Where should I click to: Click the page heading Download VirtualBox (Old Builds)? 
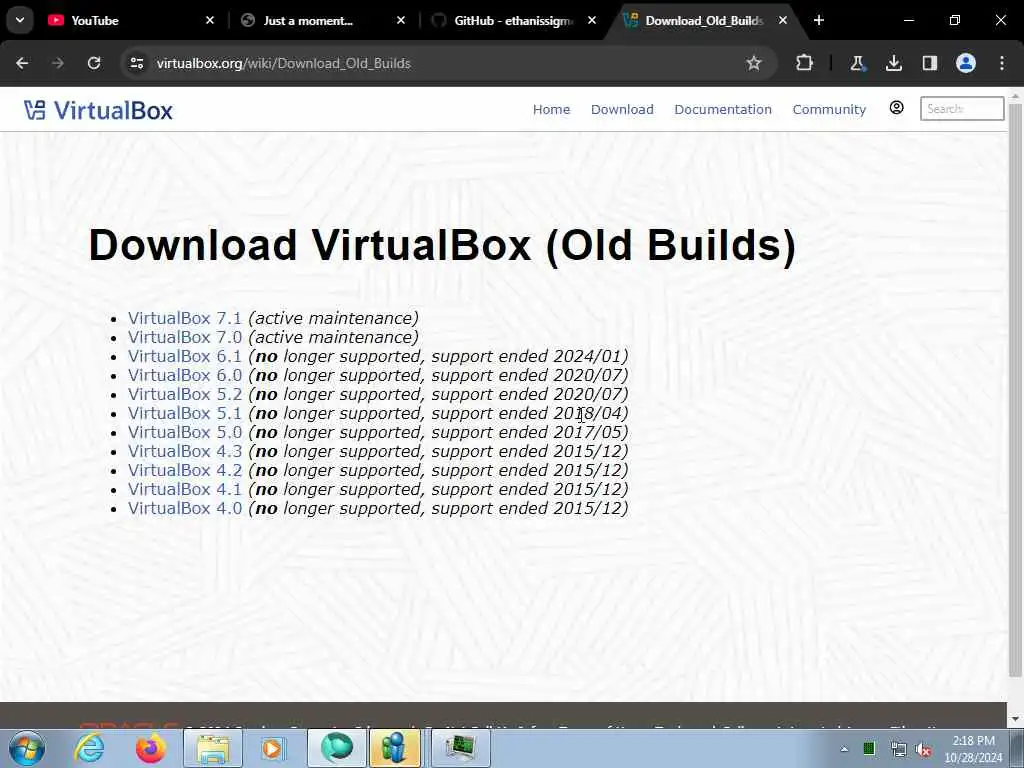[442, 247]
